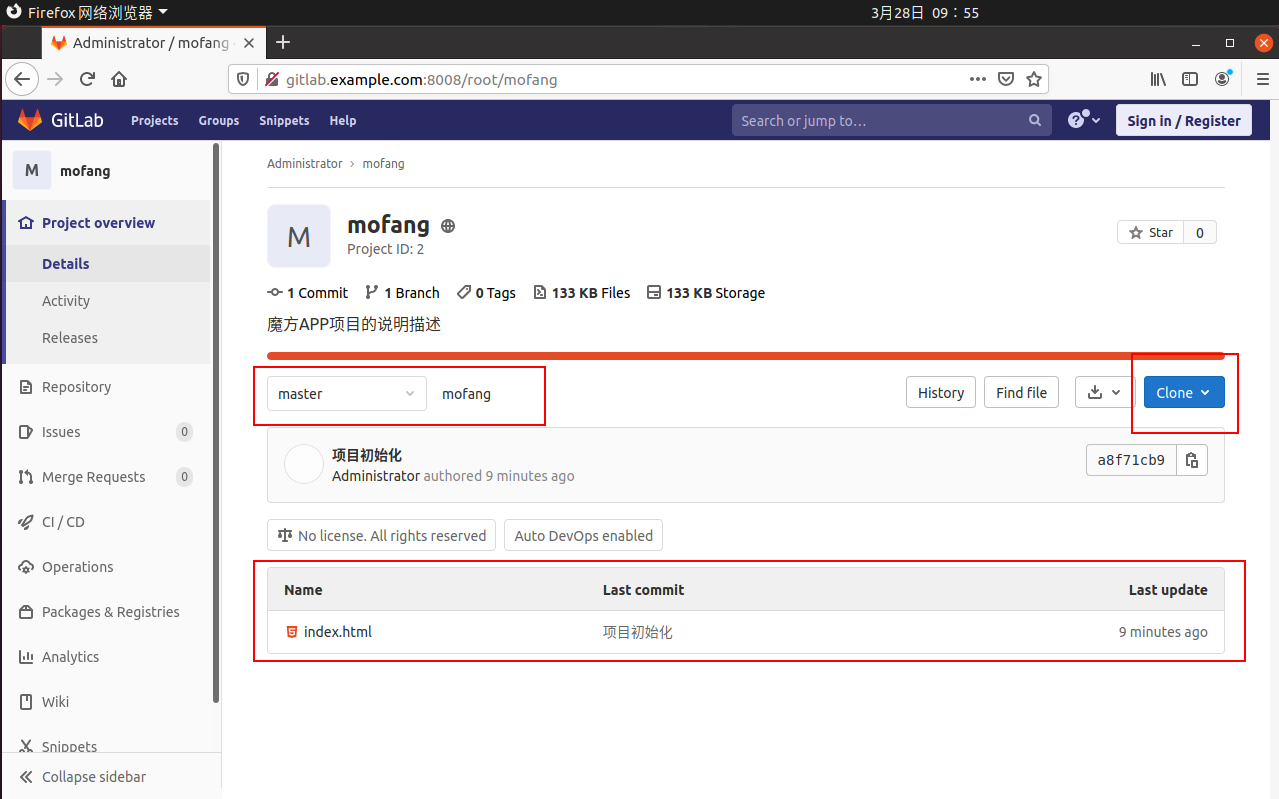Go to Snippets in top navigation
The height and width of the screenshot is (799, 1279).
click(x=284, y=120)
